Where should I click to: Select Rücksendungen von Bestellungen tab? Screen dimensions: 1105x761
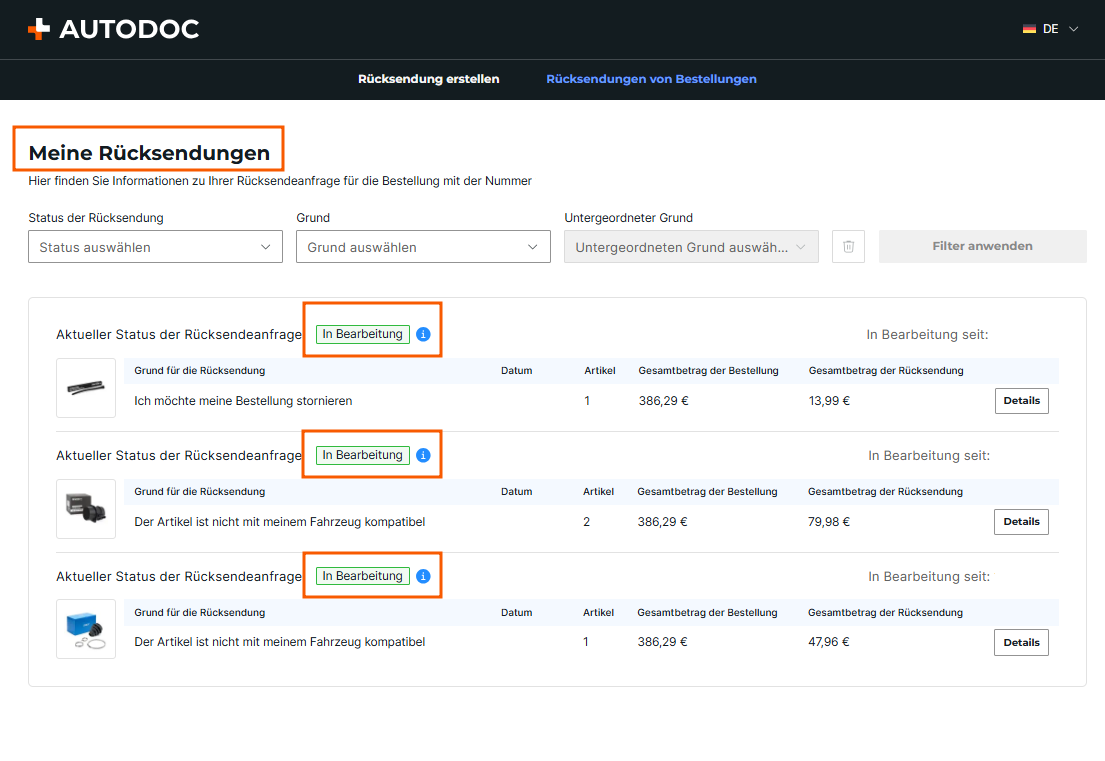pyautogui.click(x=651, y=79)
